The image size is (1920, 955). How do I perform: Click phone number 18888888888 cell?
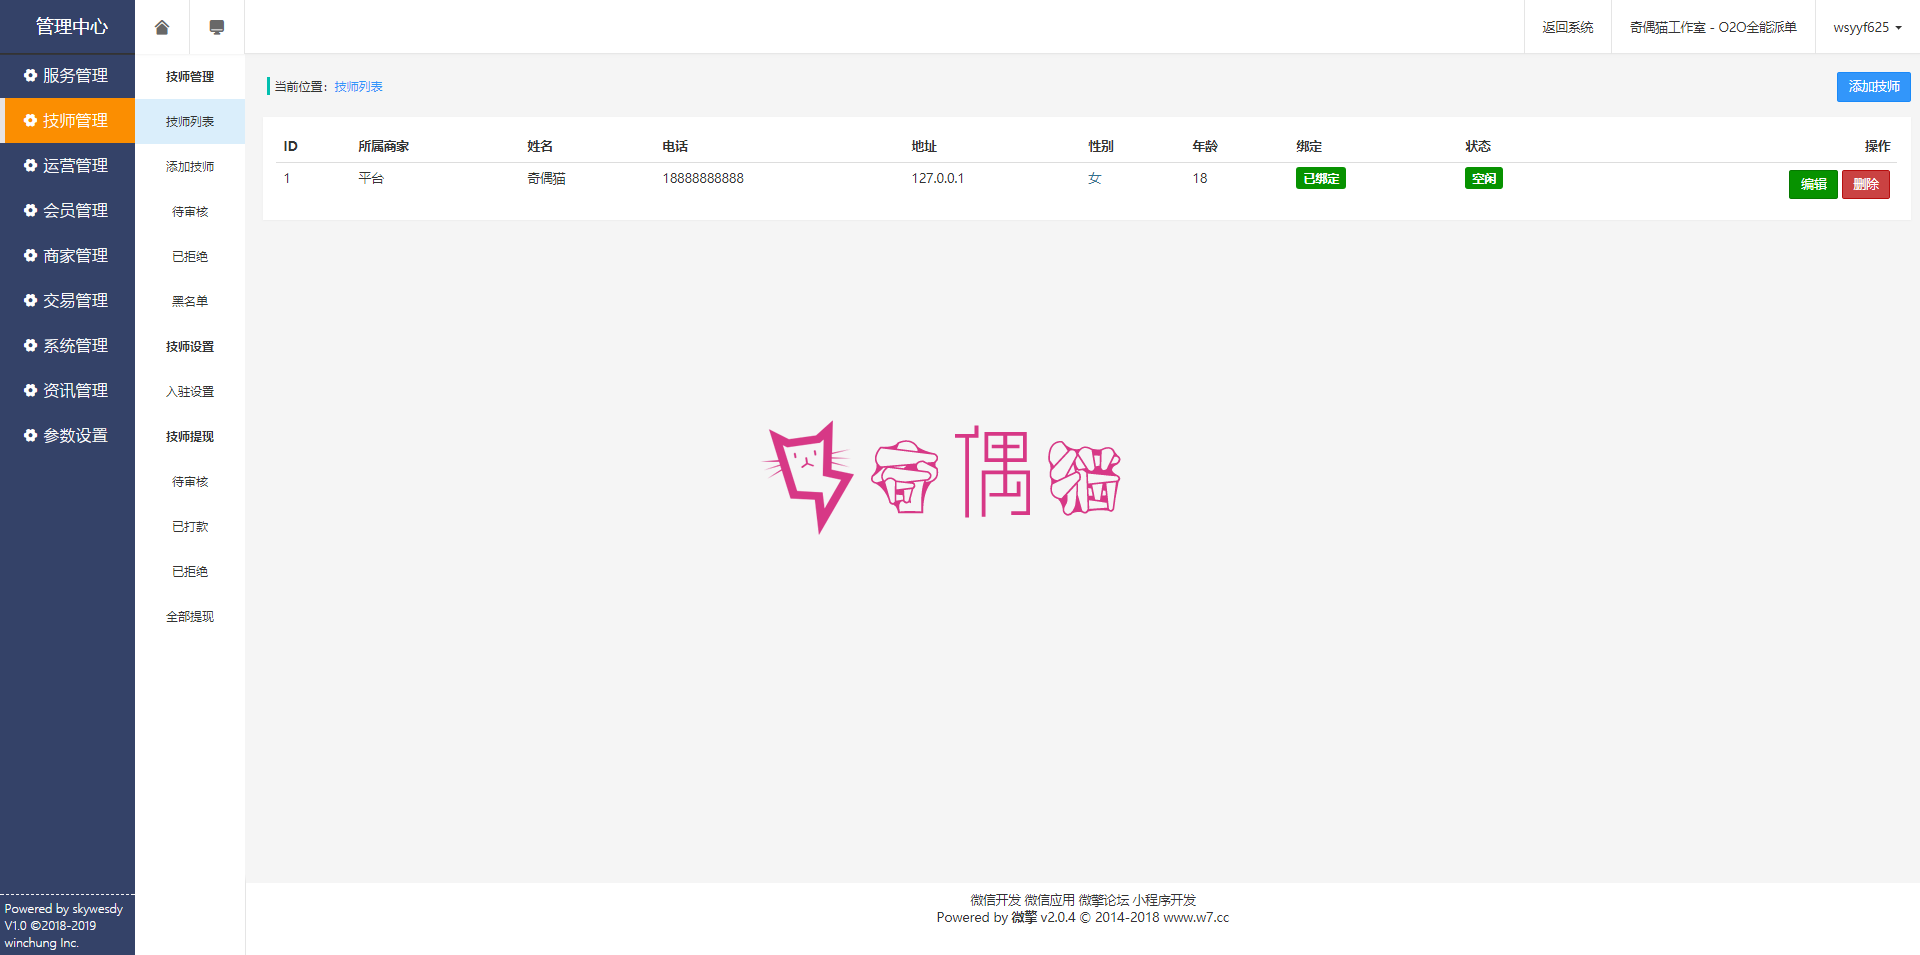point(703,178)
